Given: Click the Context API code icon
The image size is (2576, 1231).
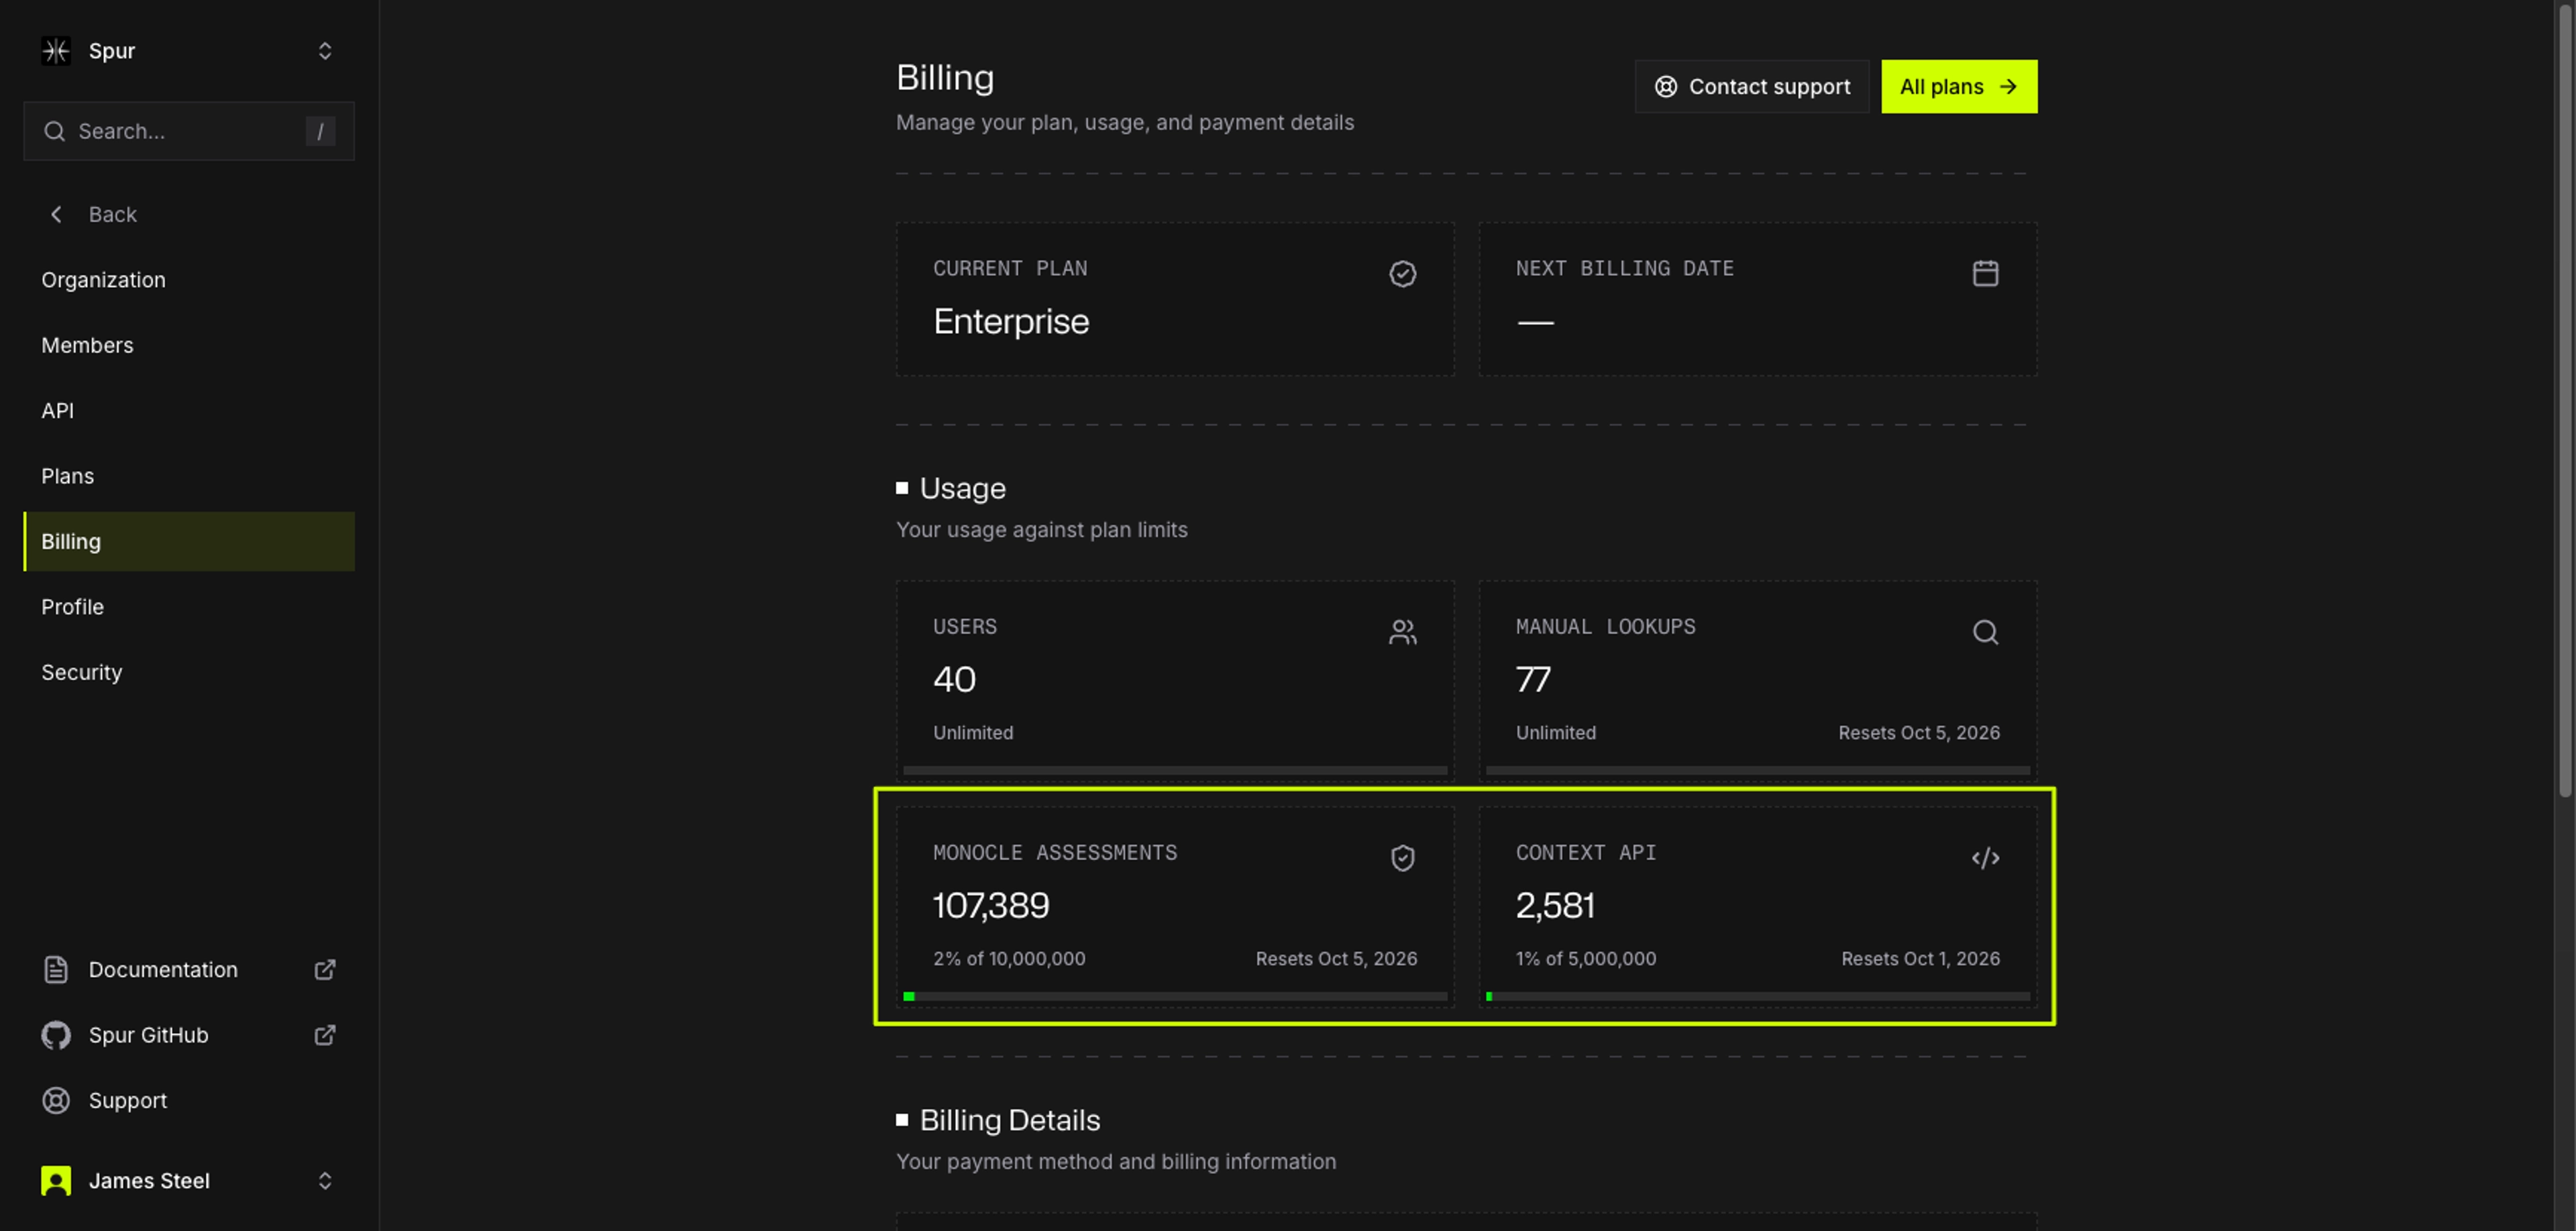Looking at the screenshot, I should click(x=1985, y=858).
